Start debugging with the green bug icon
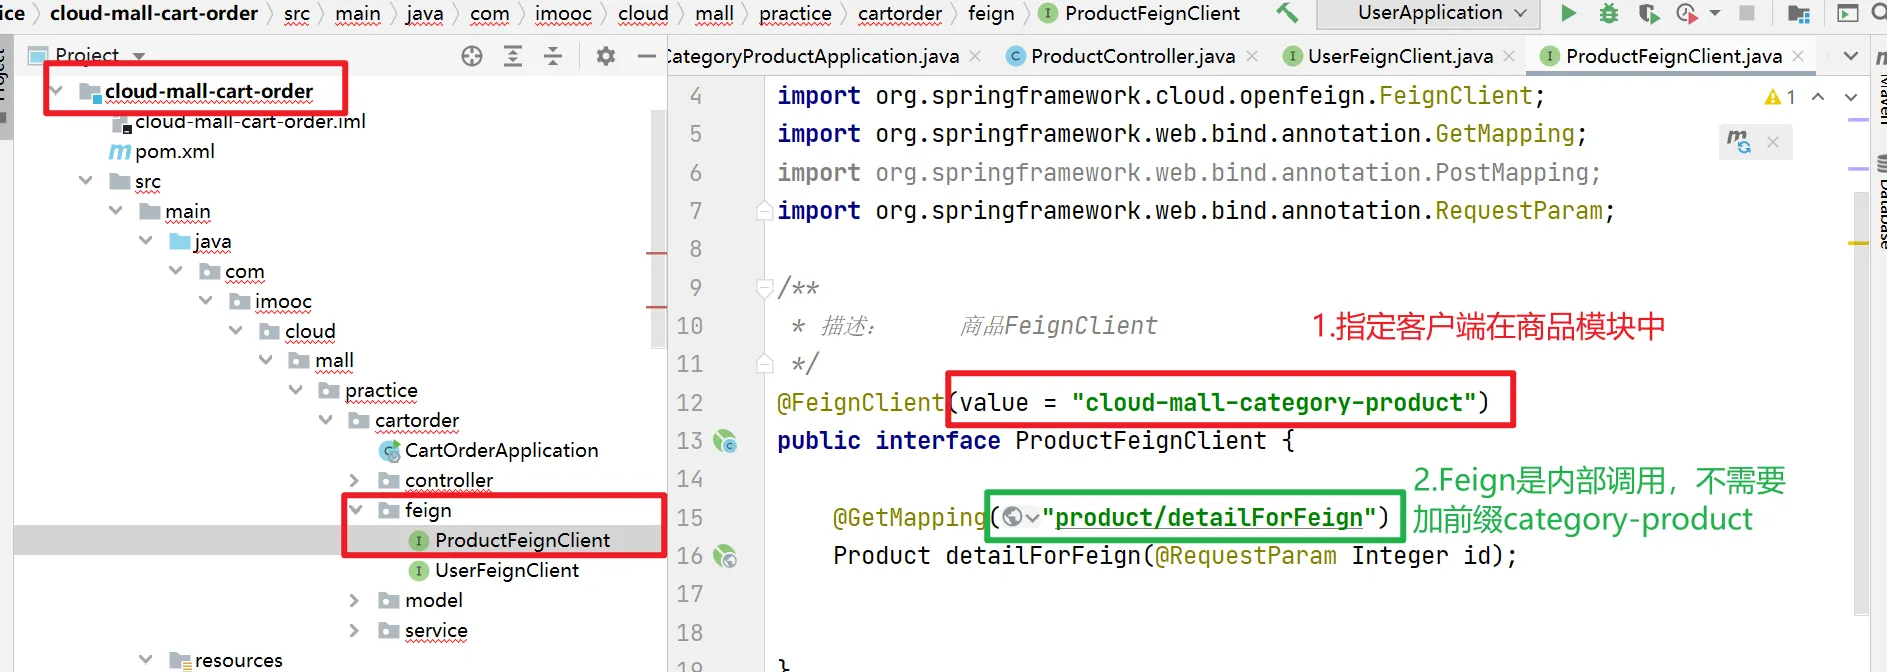 pos(1609,13)
